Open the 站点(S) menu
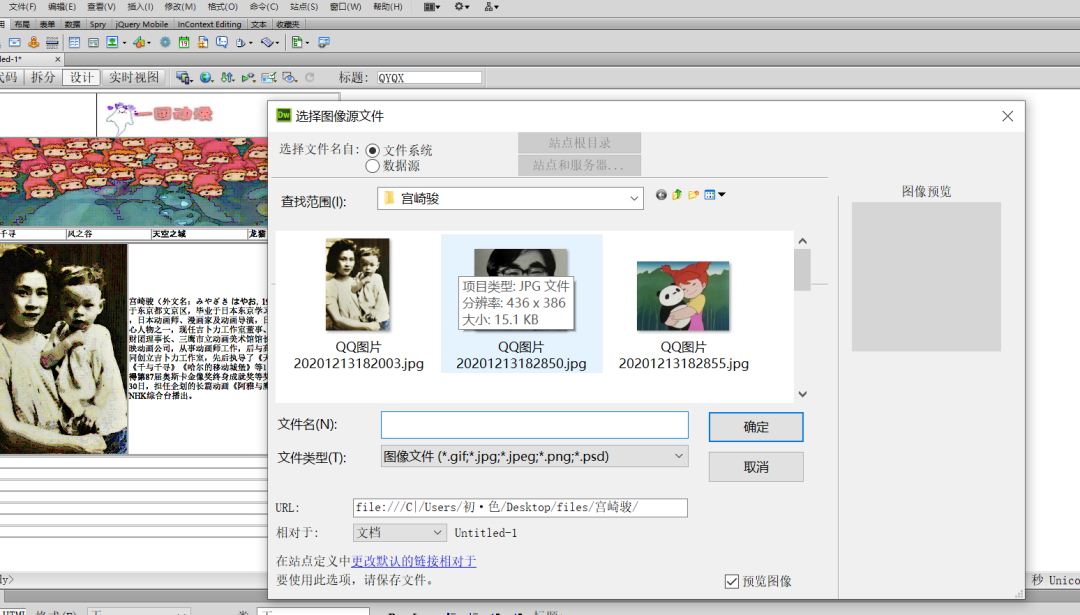 pyautogui.click(x=304, y=7)
